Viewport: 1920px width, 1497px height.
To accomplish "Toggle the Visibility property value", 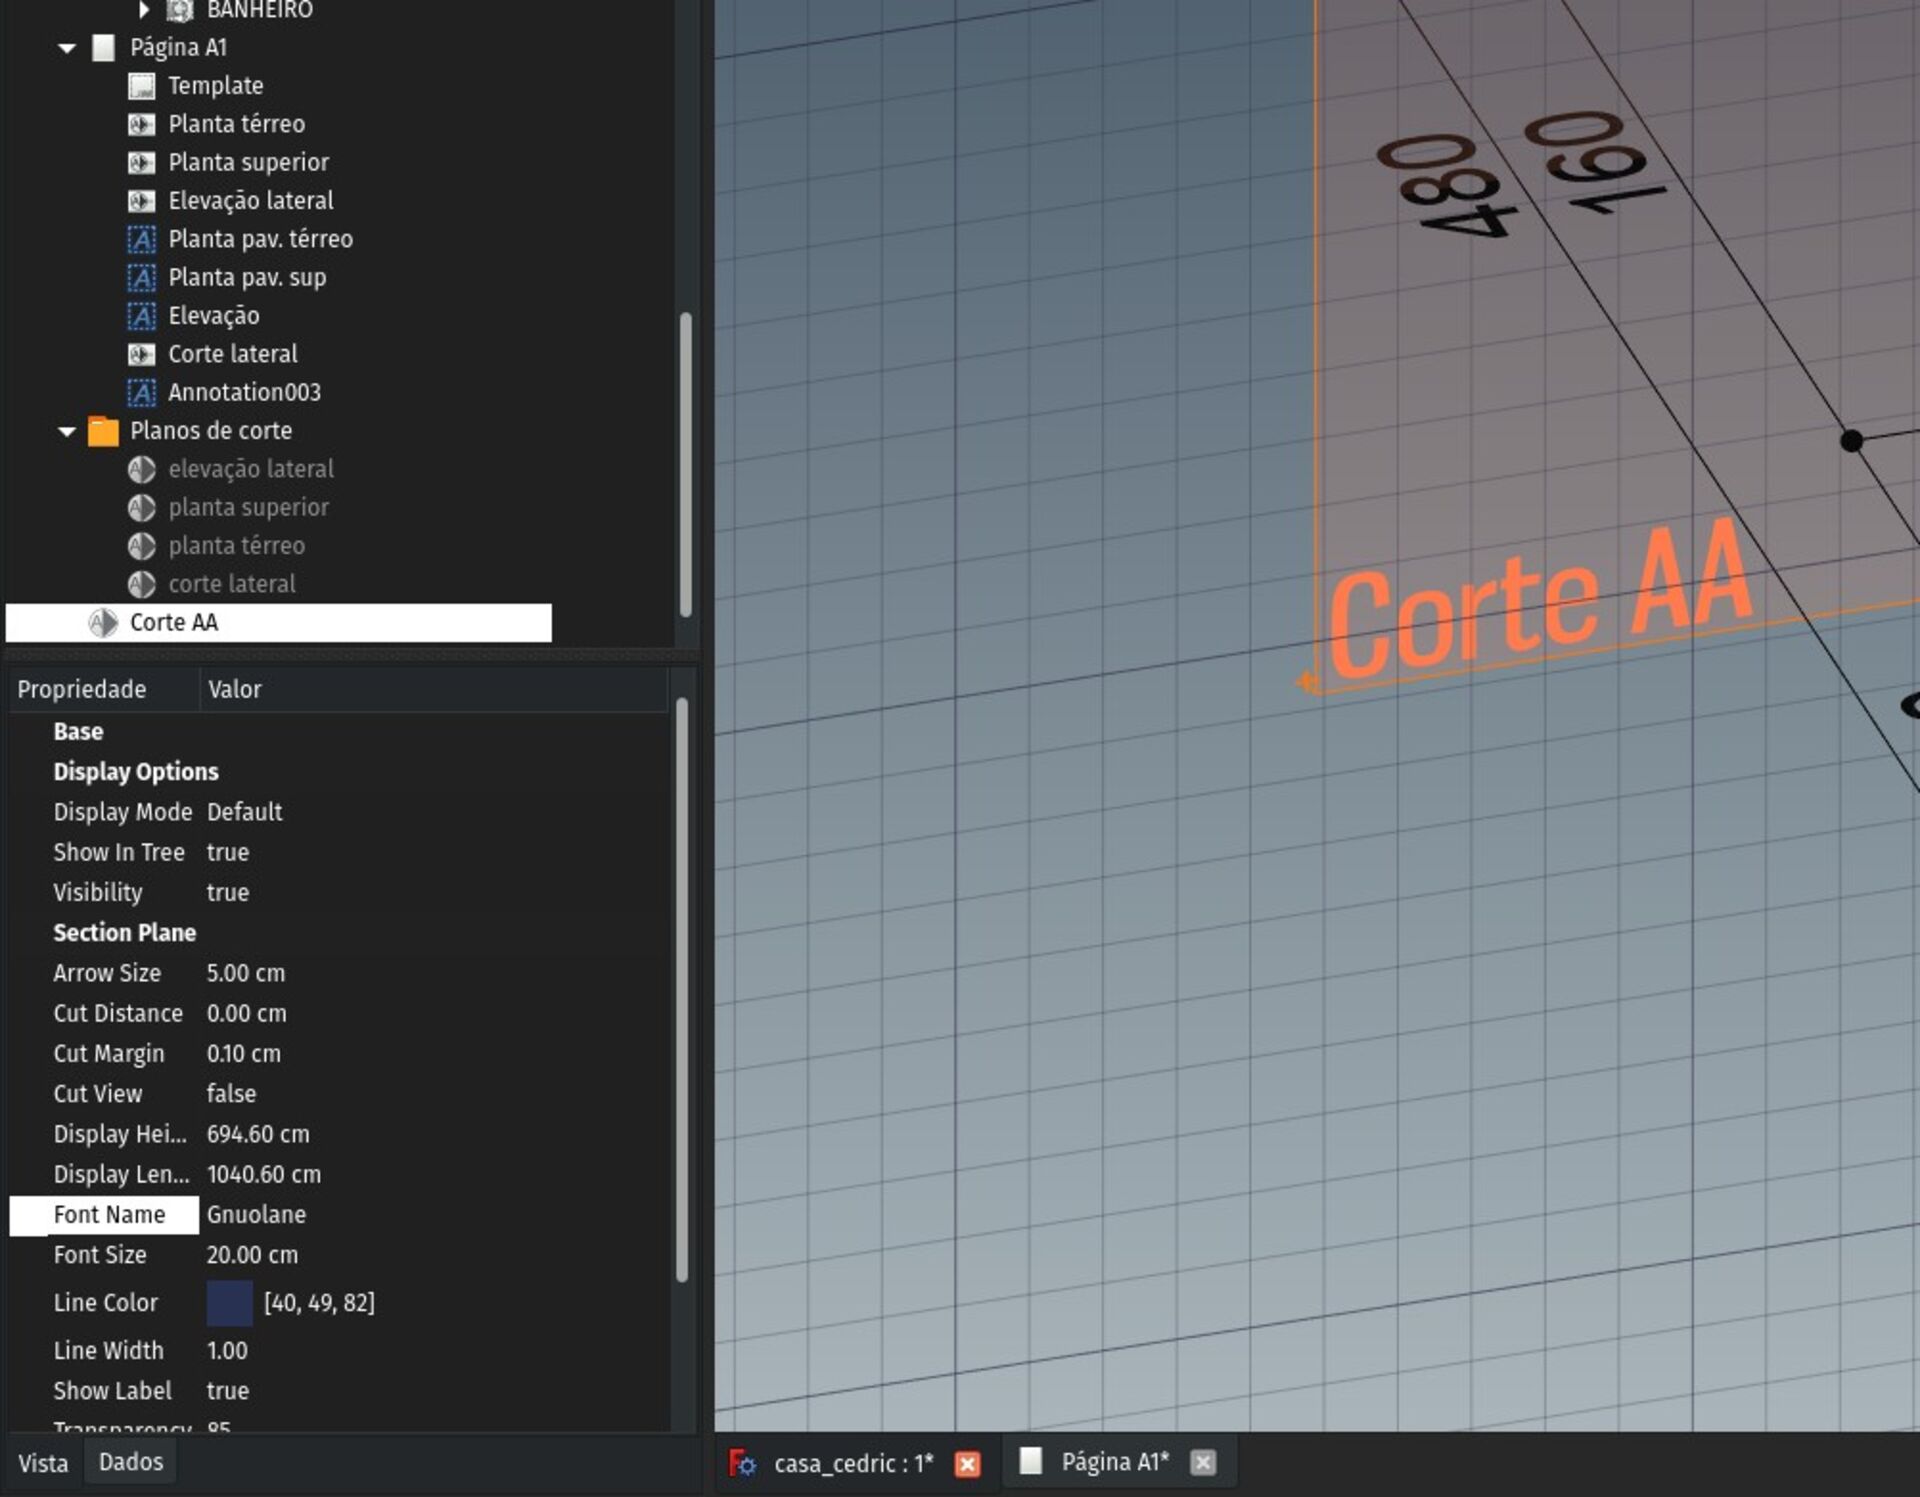I will click(228, 892).
